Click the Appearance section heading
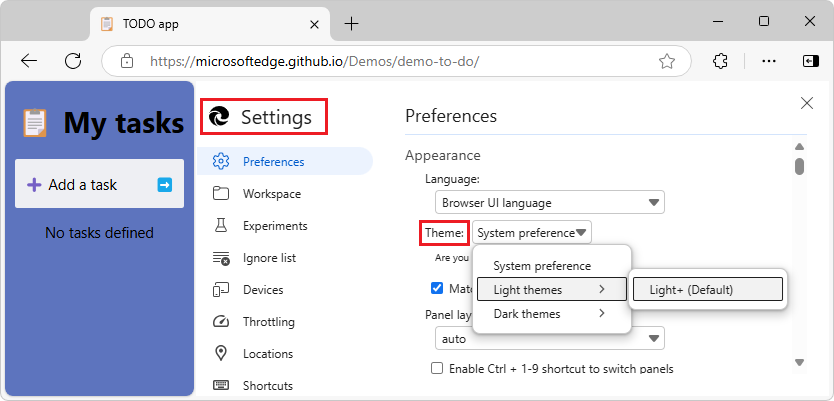Screen dimensions: 834x401 [443, 155]
